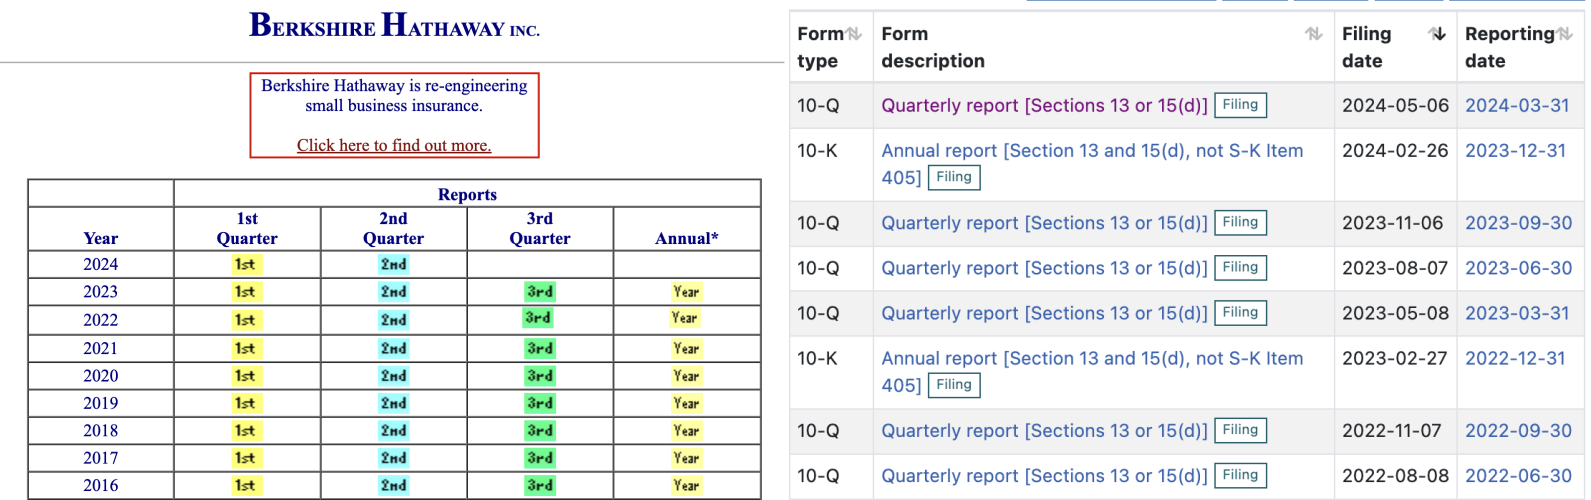Screen dimensions: 1591x500
Task: Select the 2016 year cell in reports table
Action: pos(101,485)
